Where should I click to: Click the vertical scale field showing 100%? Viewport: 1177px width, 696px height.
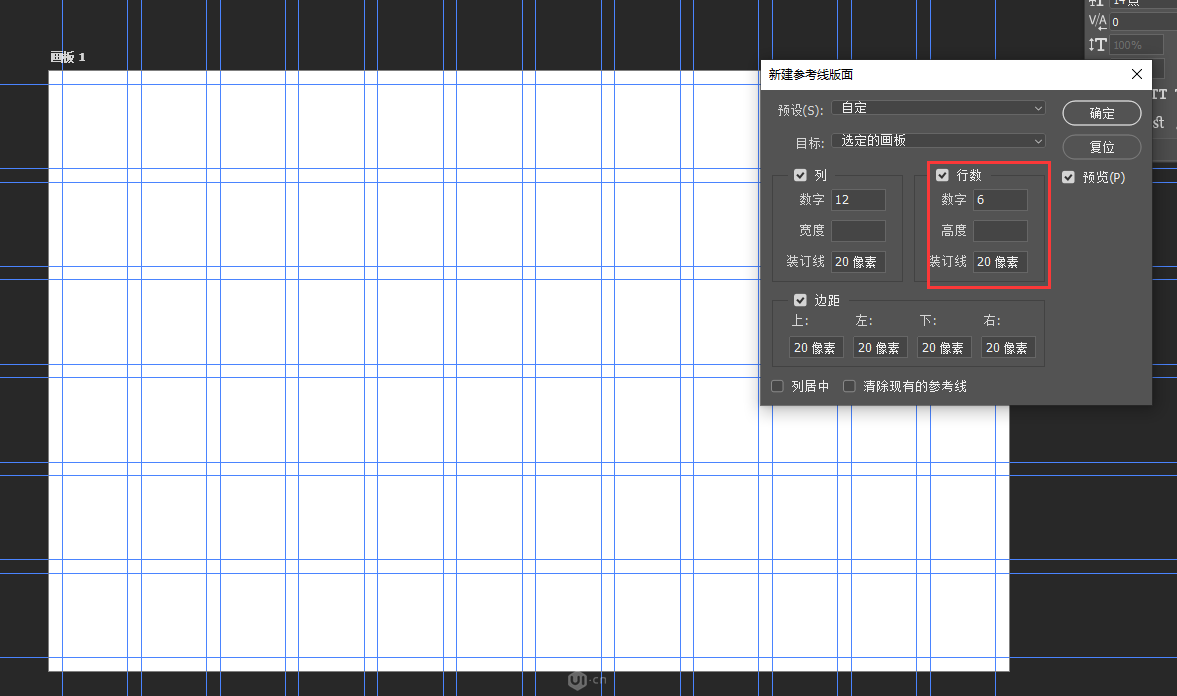click(1136, 45)
